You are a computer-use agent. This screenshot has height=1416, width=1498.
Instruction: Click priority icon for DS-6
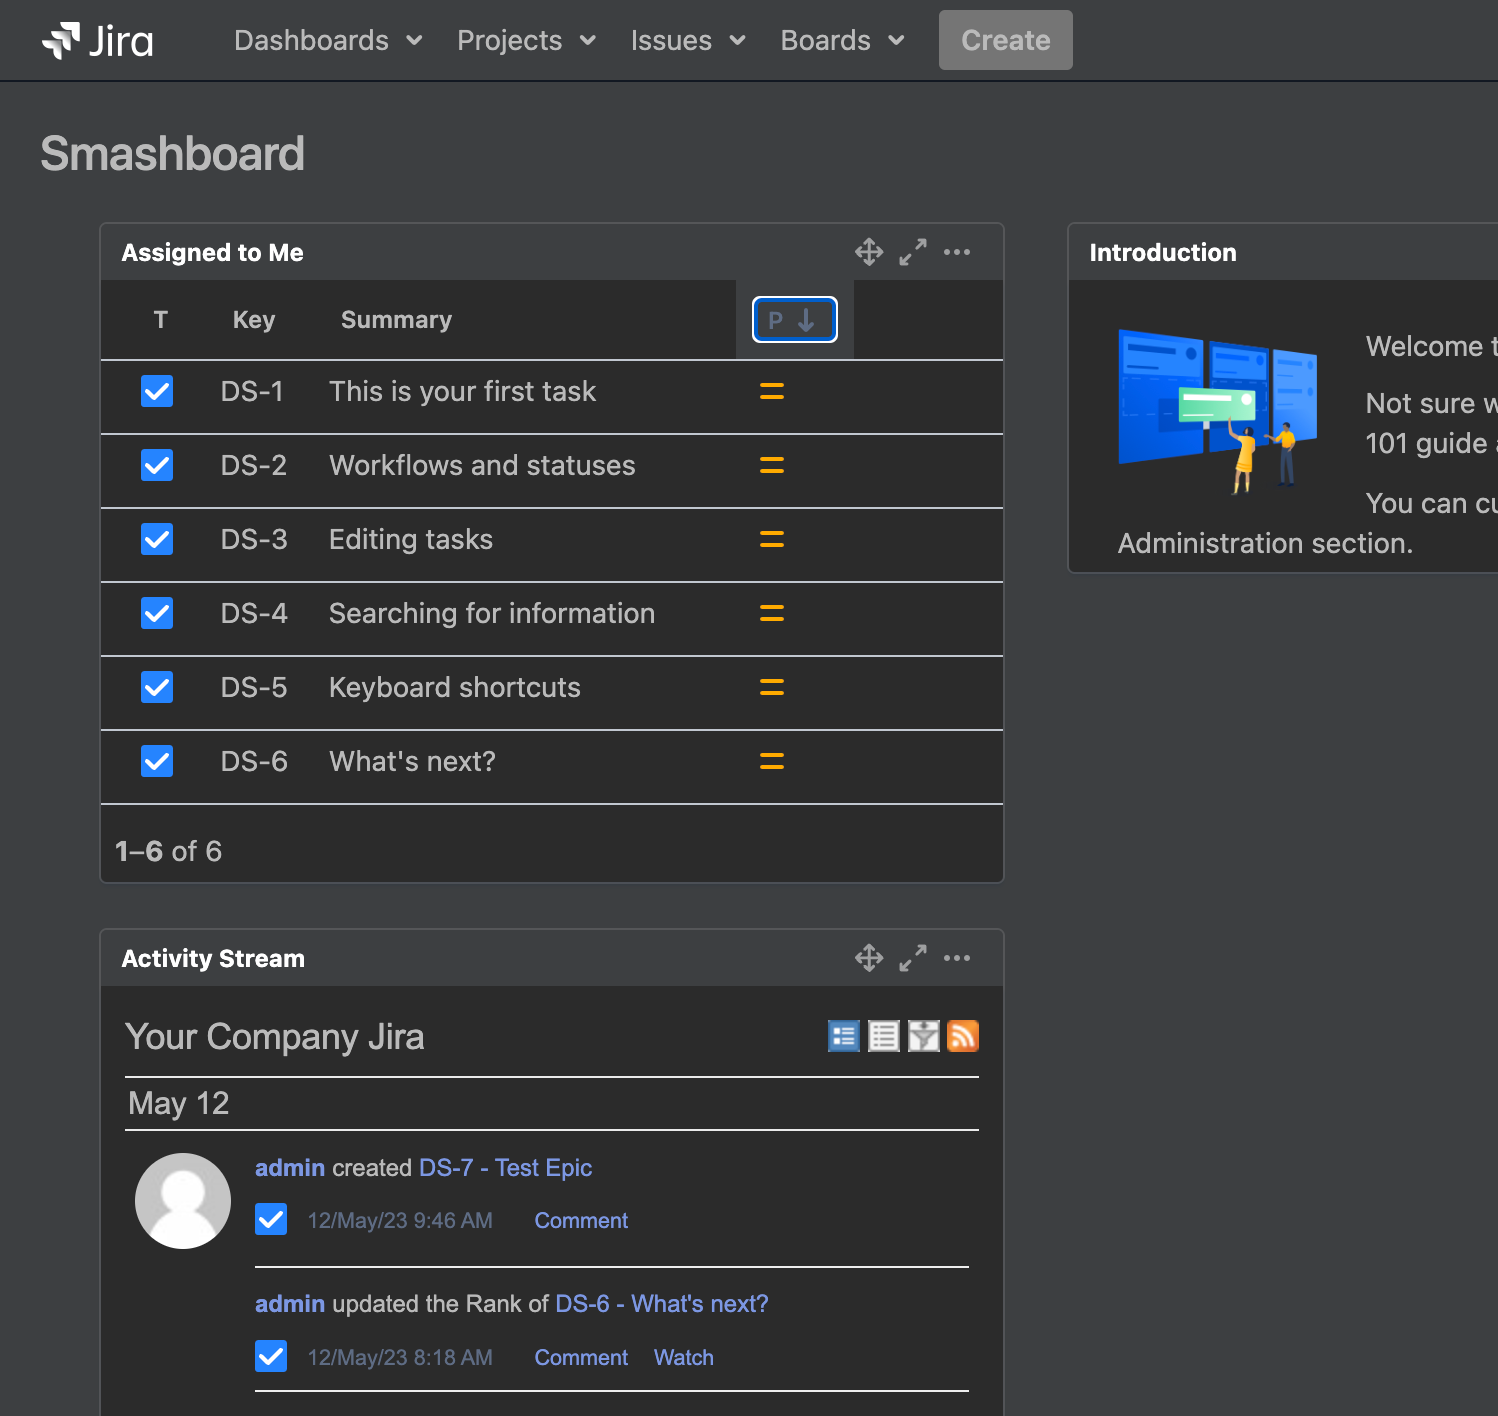(x=772, y=761)
